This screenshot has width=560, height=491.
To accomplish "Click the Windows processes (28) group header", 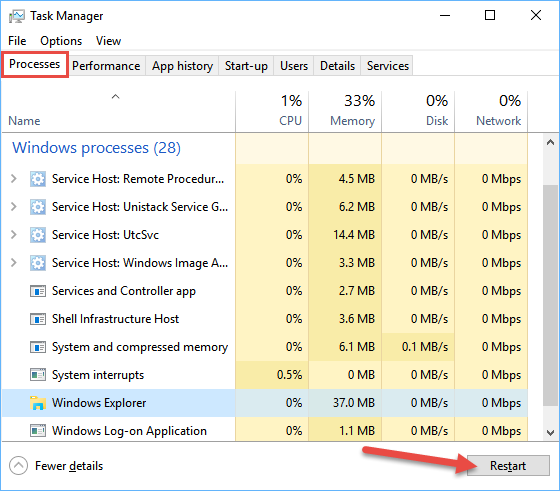I will 96,148.
